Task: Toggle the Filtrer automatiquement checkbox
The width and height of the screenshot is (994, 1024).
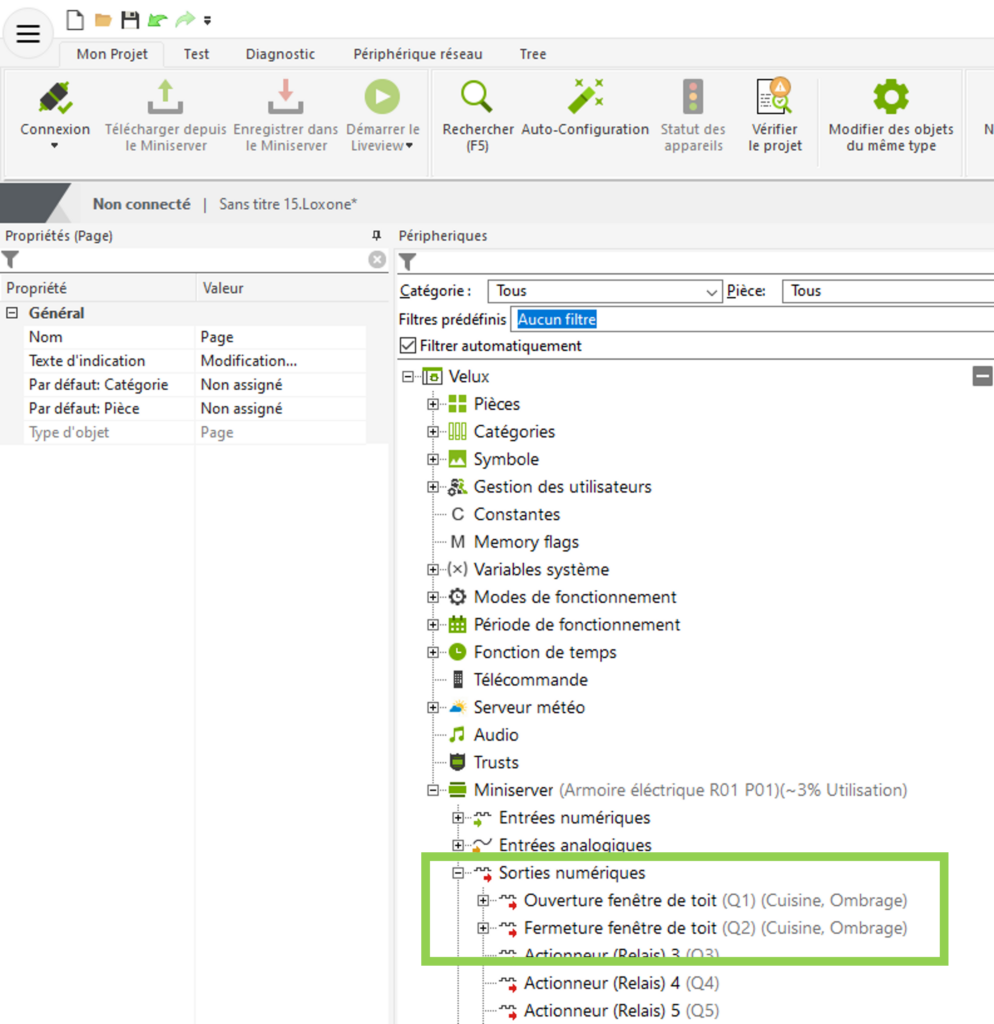Action: pos(407,346)
